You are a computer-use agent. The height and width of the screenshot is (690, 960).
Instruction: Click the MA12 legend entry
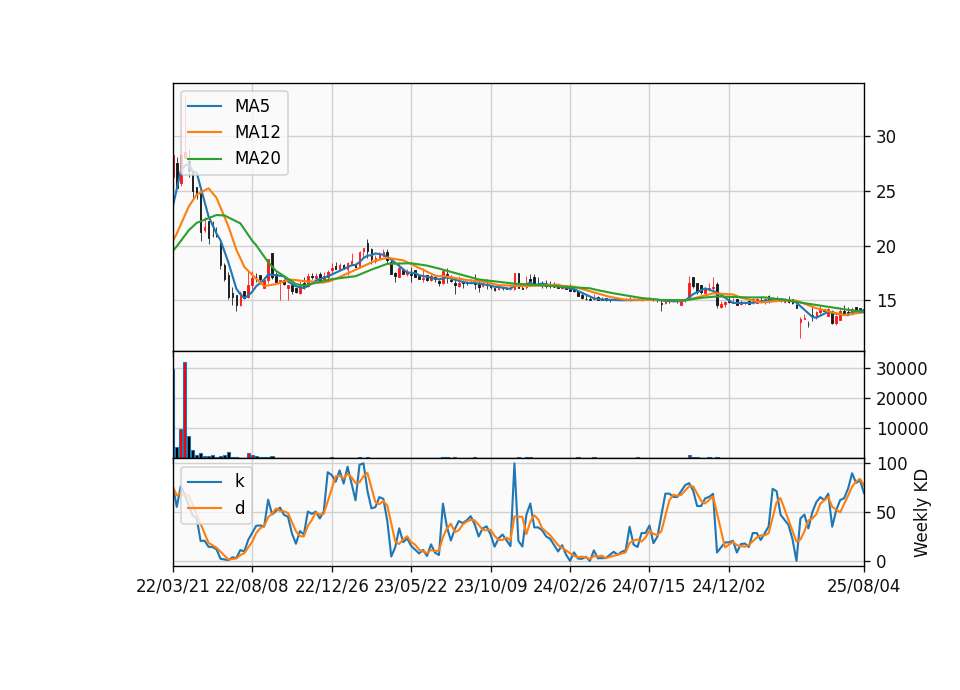(233, 132)
